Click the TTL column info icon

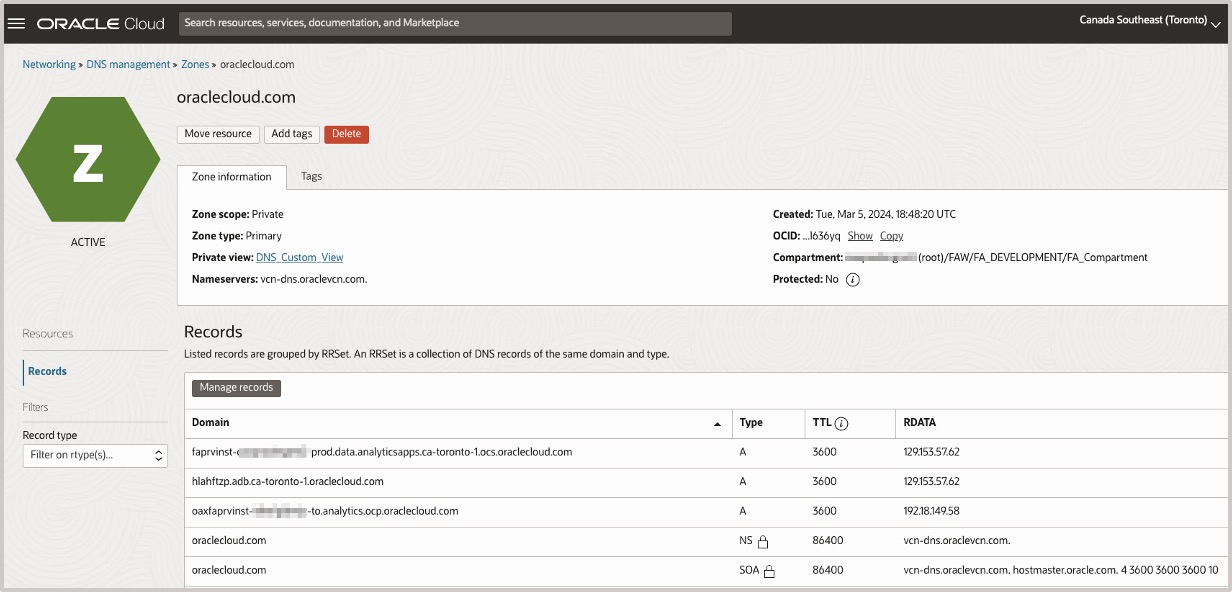point(842,423)
